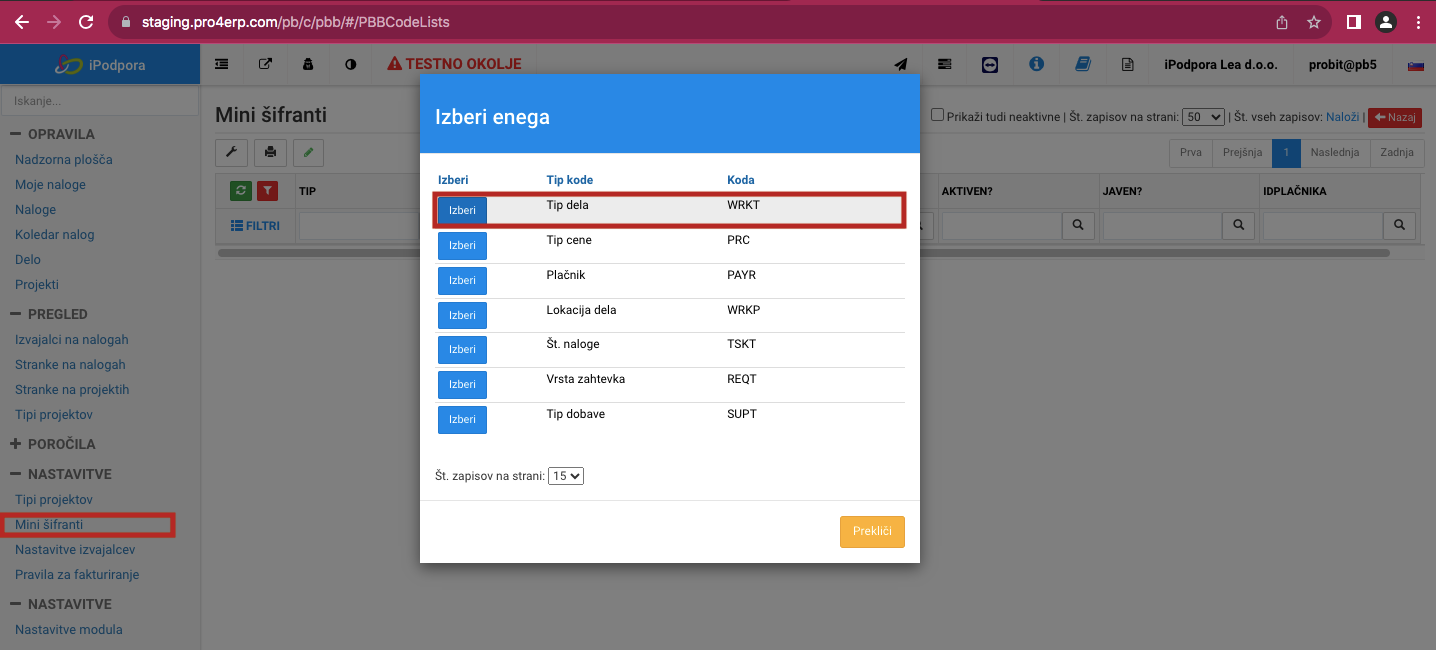Click the IDPLAČNIKA filter input field
The image size is (1436, 650).
click(x=1324, y=225)
